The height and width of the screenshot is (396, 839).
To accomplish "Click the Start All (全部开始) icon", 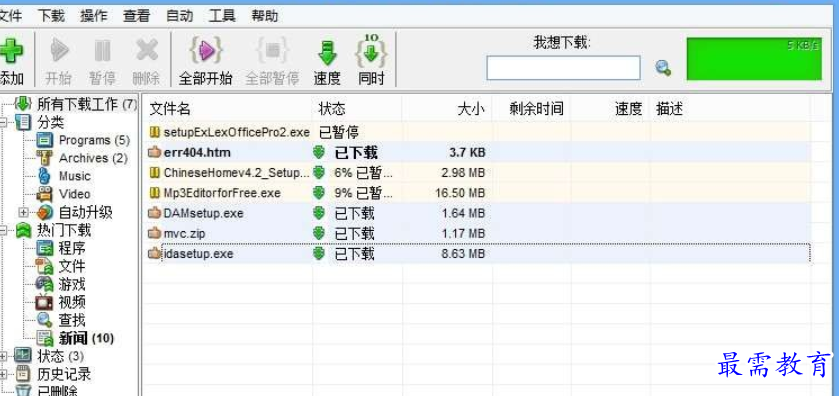I will tap(206, 51).
